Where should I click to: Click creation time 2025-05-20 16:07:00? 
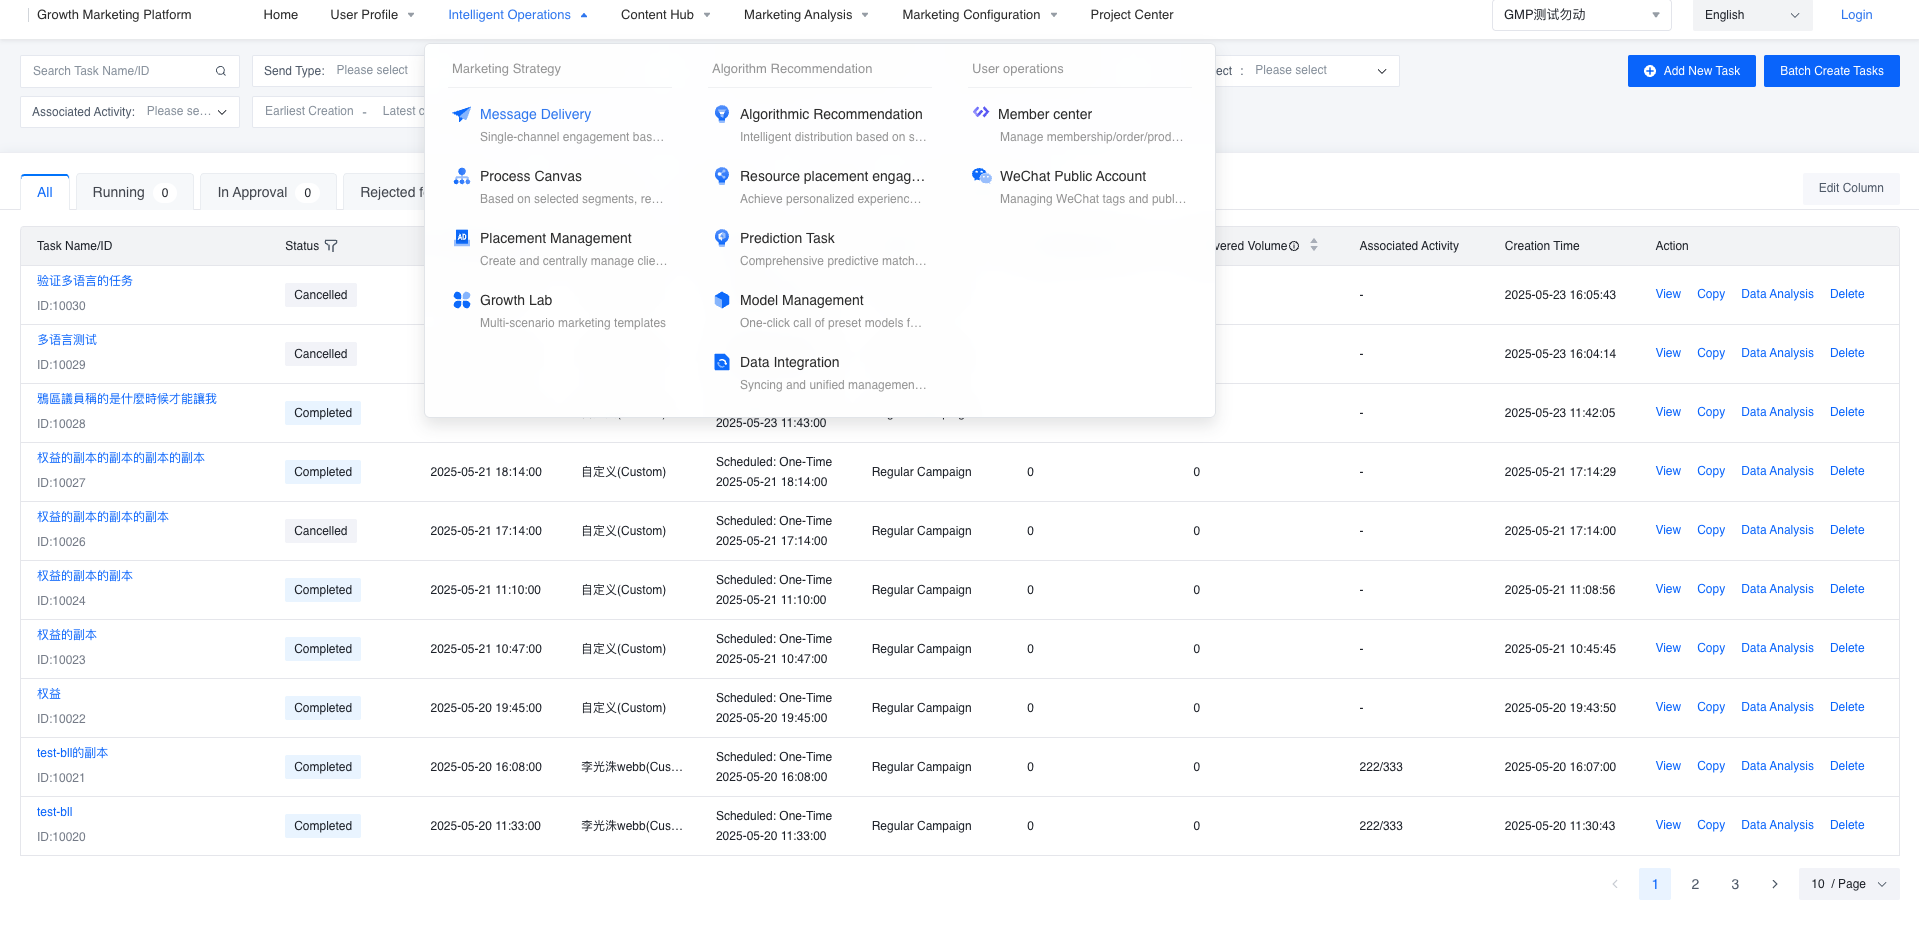click(1560, 767)
